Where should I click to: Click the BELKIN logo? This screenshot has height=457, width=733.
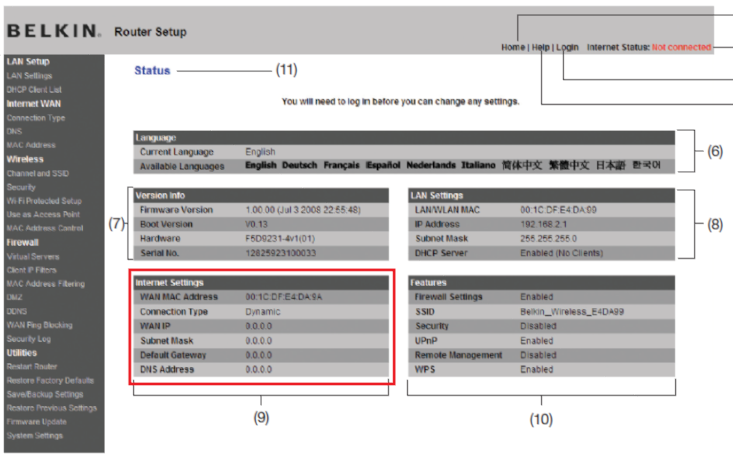(x=54, y=31)
